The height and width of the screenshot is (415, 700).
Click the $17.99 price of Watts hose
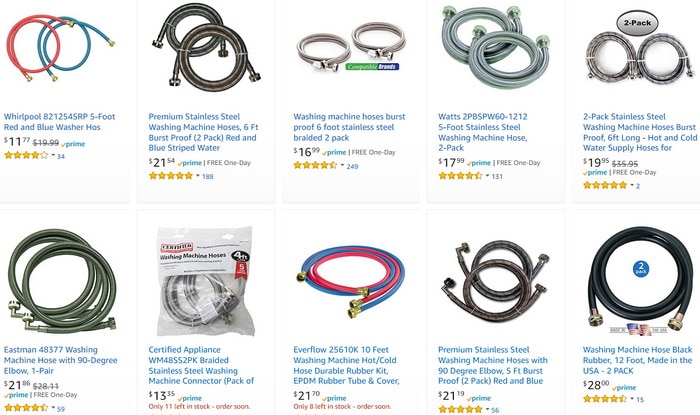click(x=451, y=162)
